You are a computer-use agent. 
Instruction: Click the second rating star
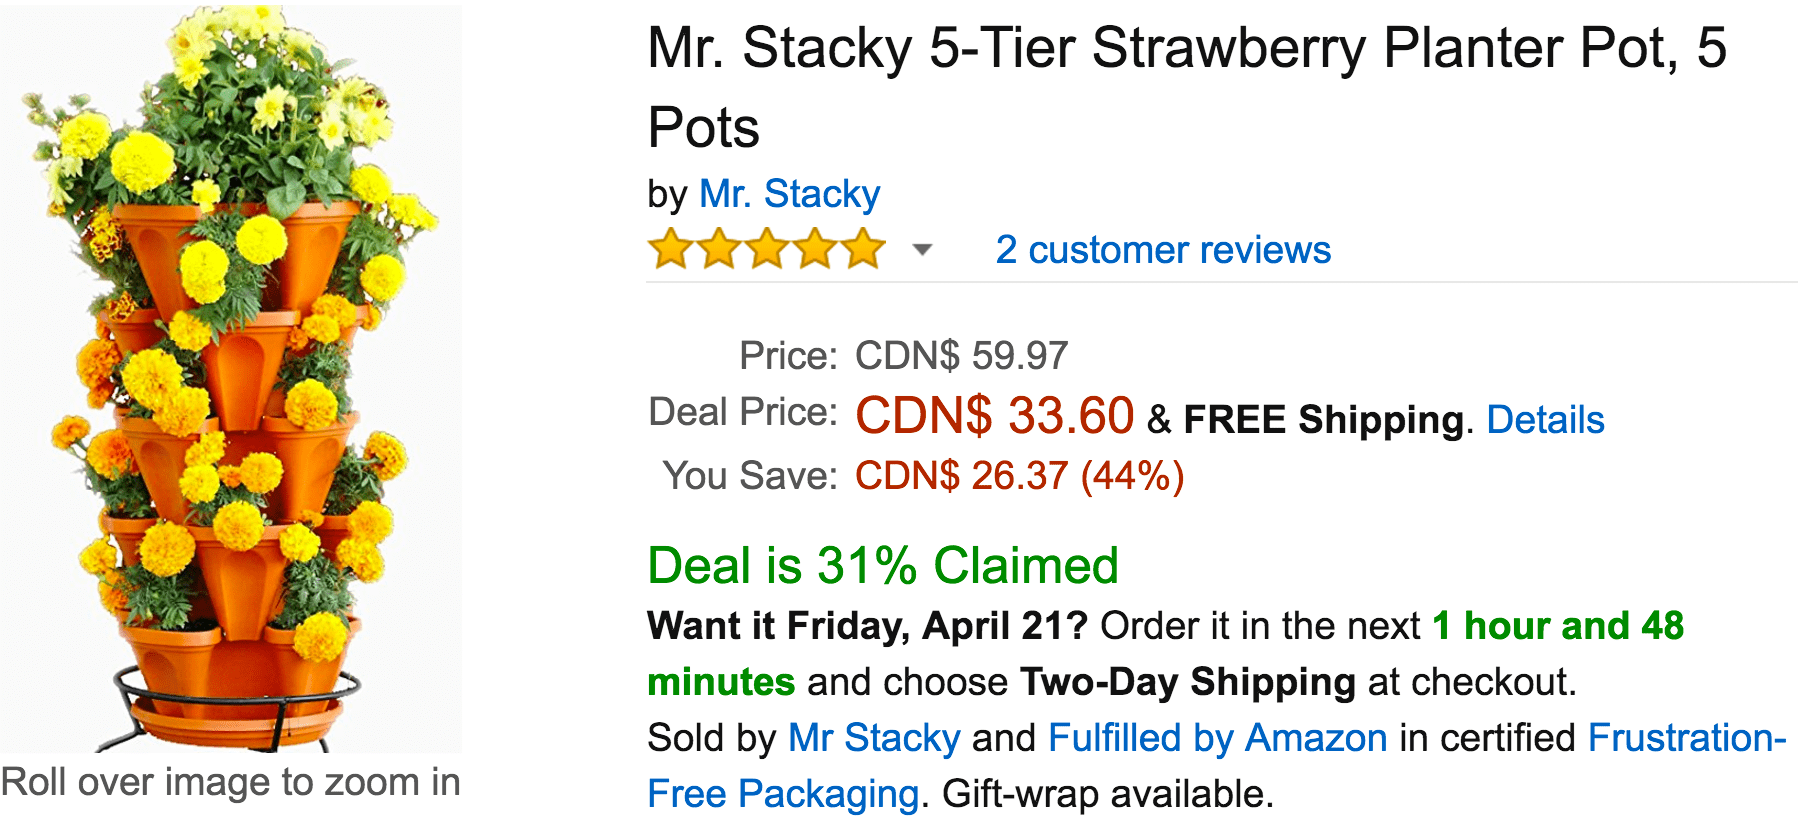pyautogui.click(x=719, y=249)
